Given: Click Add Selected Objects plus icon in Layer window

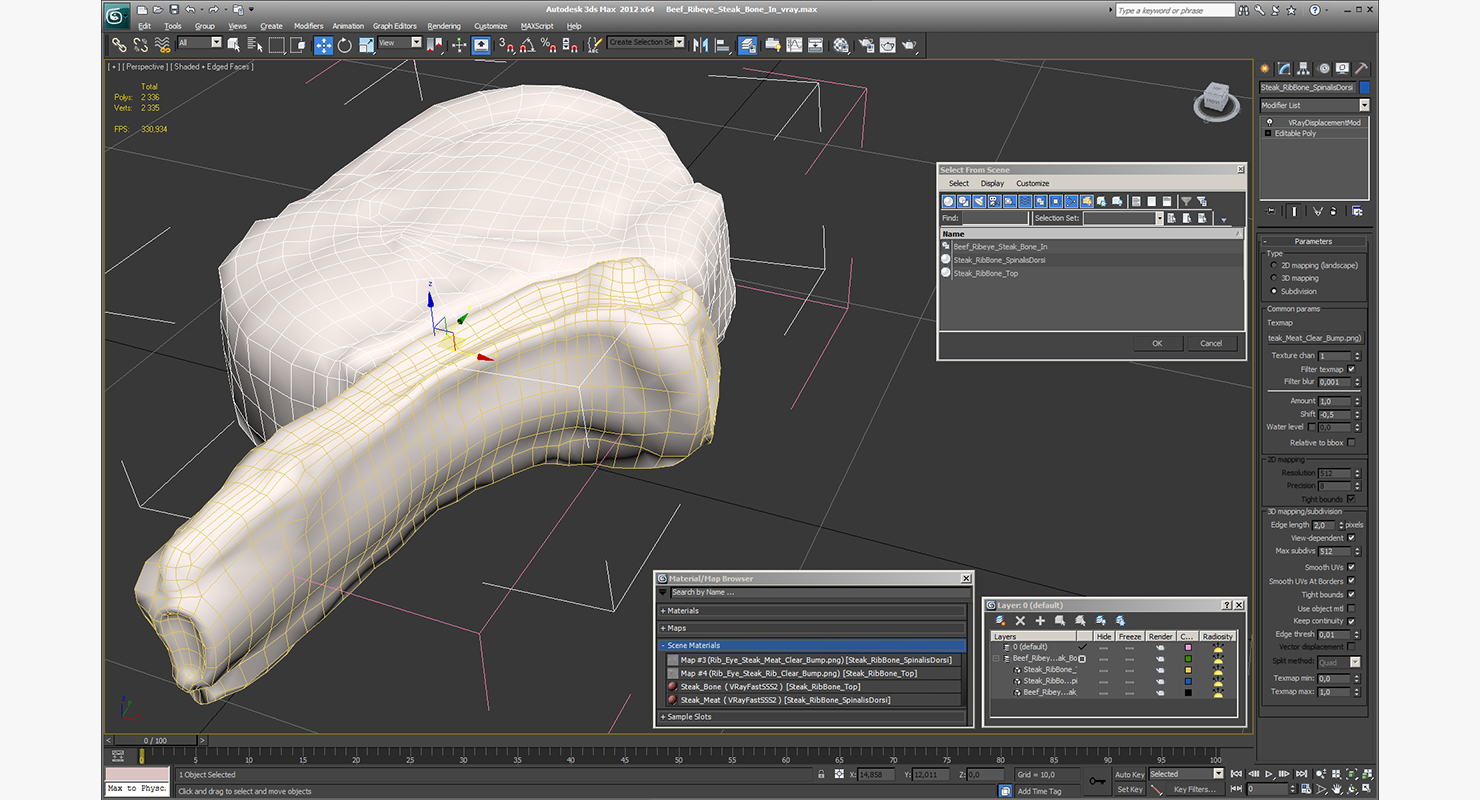Looking at the screenshot, I should point(1040,621).
